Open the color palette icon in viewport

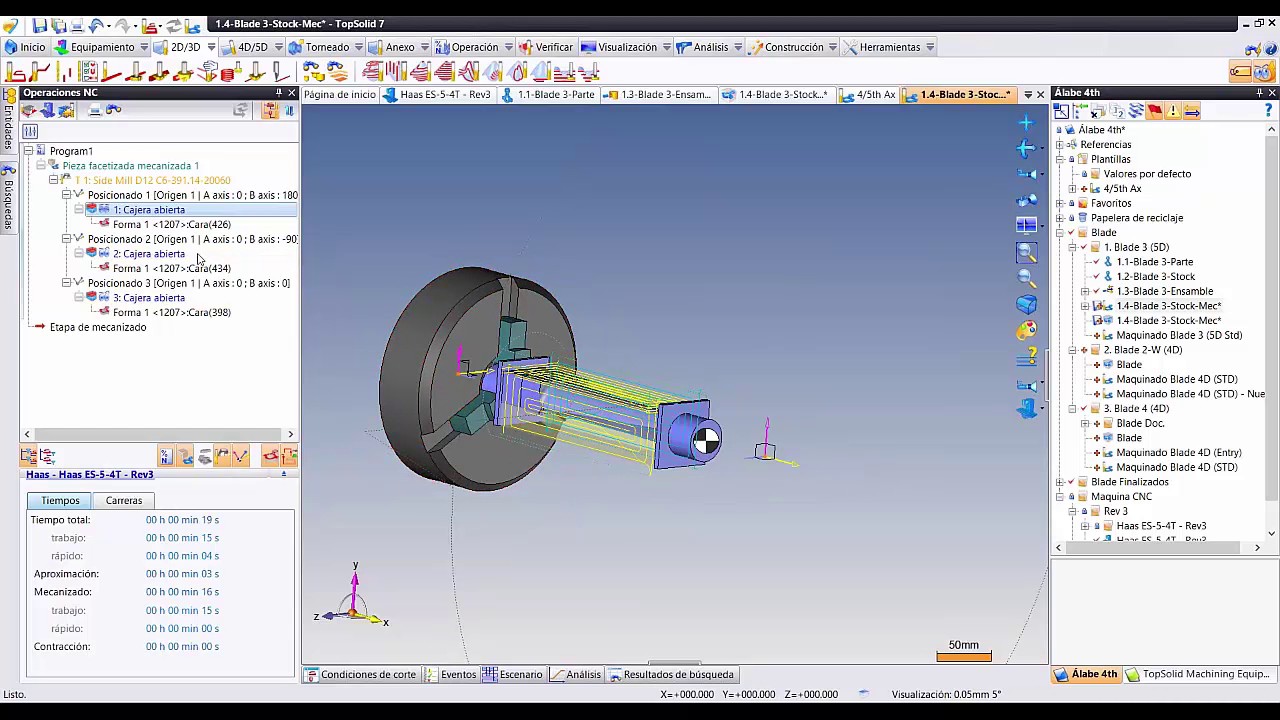click(x=1026, y=331)
